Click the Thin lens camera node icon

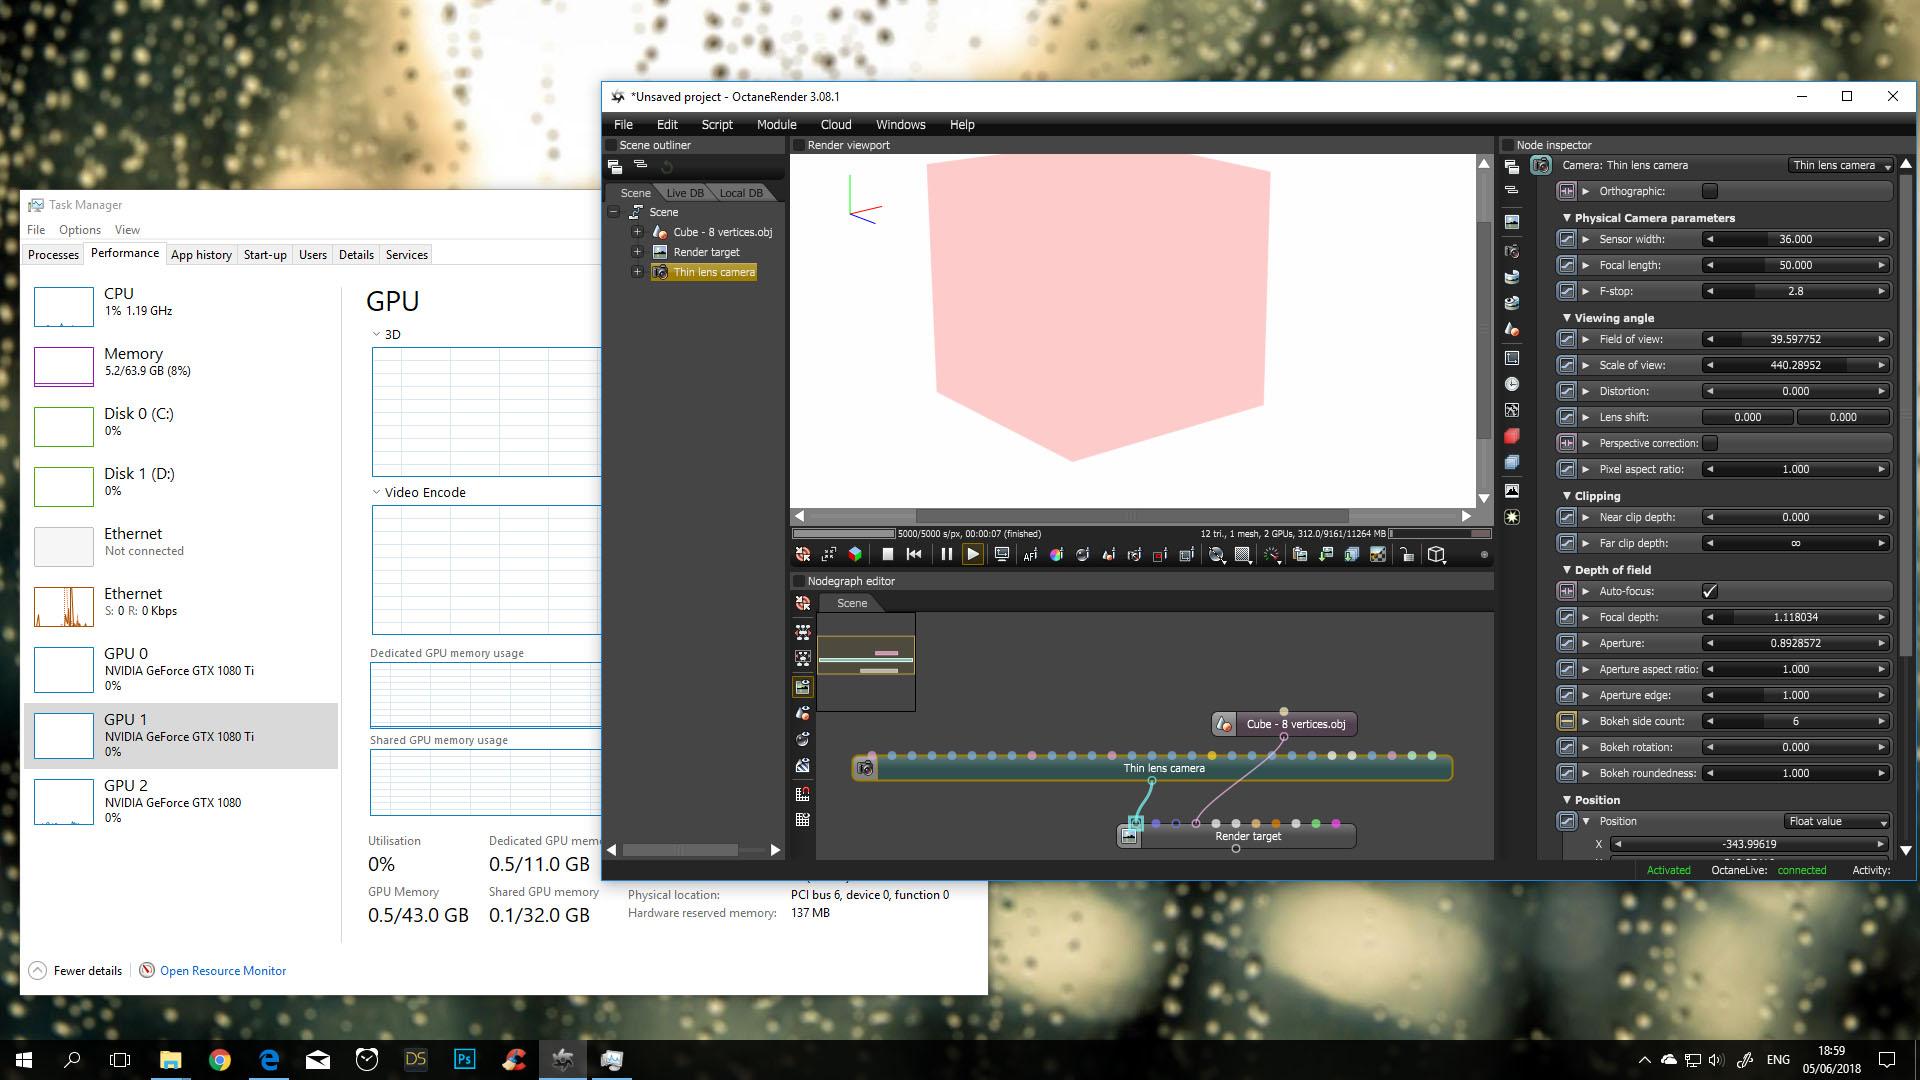pyautogui.click(x=866, y=768)
